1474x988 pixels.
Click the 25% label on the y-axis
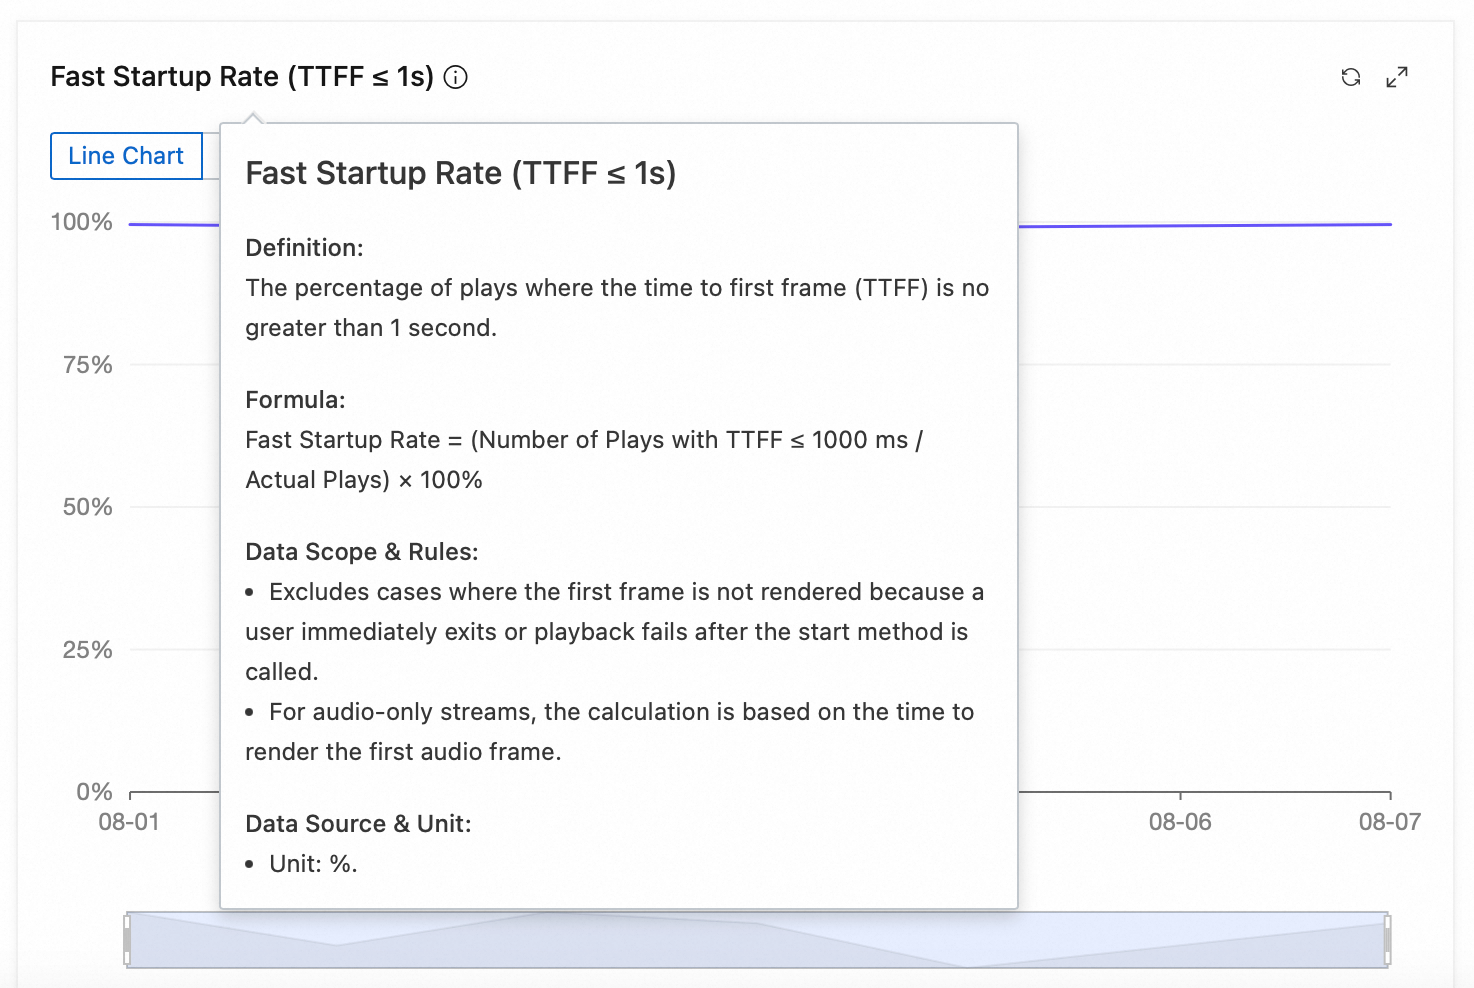(x=88, y=650)
